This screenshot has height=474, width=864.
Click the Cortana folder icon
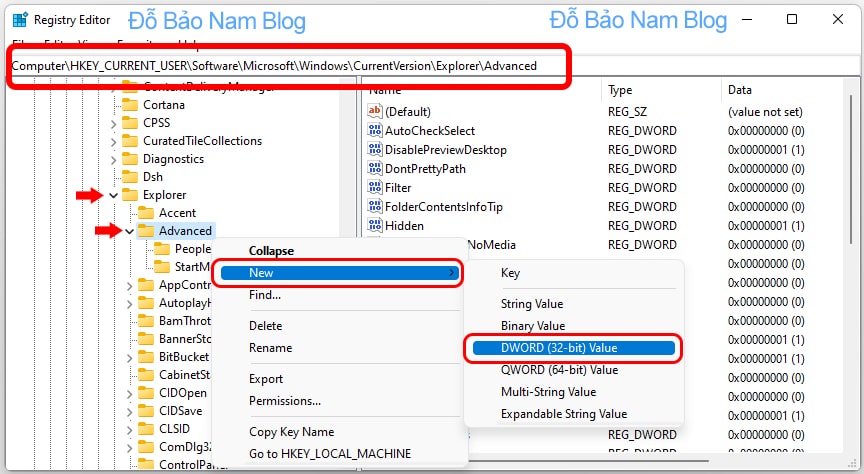pyautogui.click(x=130, y=105)
